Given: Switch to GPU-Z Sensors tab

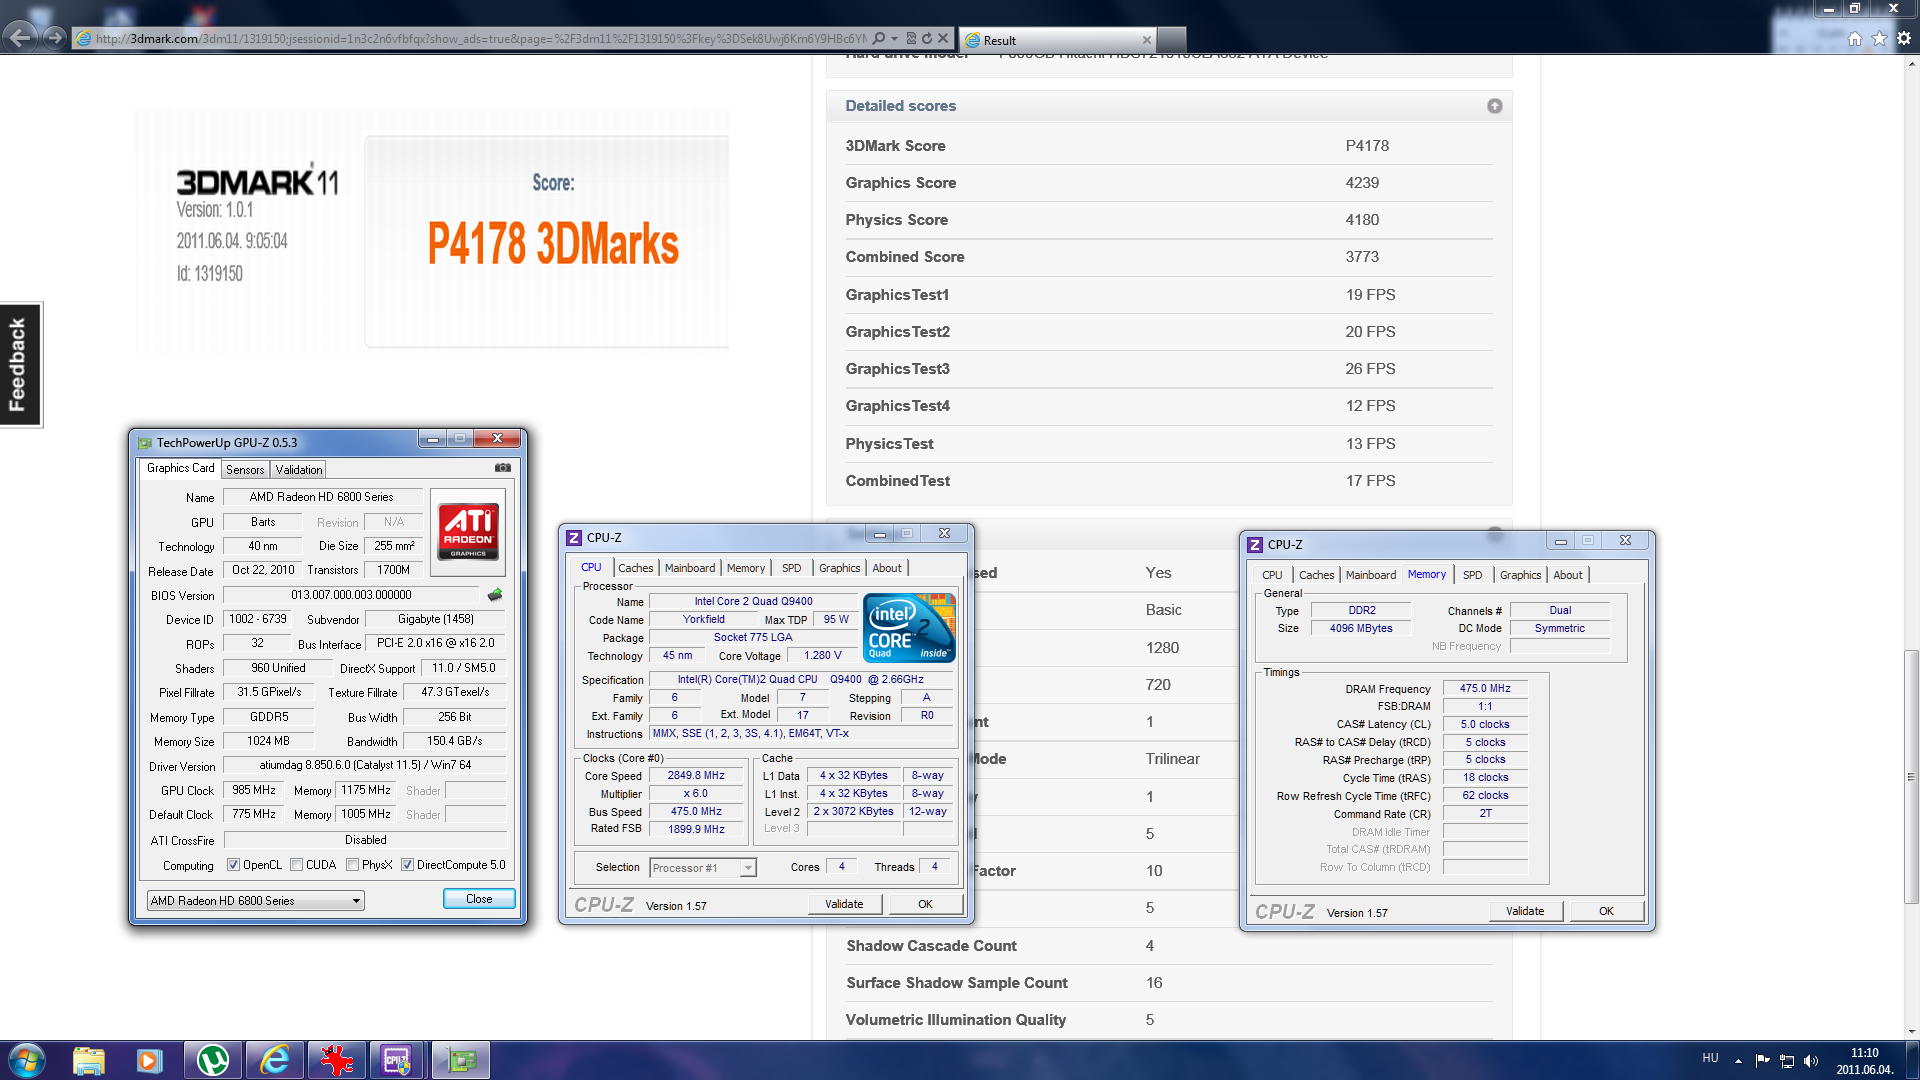Looking at the screenshot, I should point(245,470).
